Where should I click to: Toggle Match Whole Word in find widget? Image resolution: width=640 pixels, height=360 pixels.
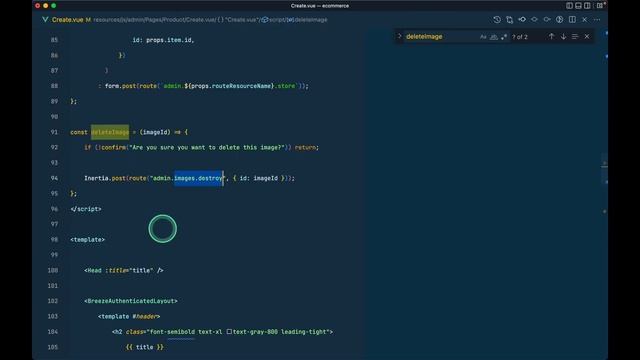[493, 37]
